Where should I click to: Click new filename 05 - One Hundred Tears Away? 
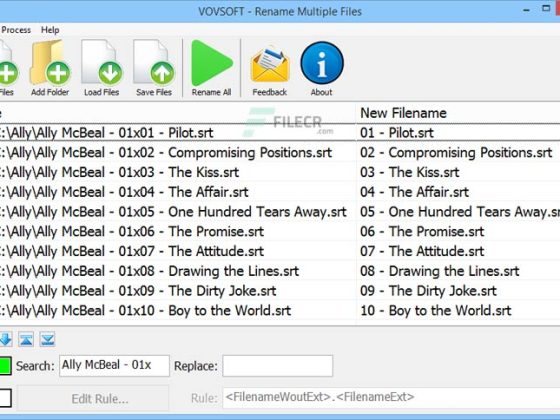[x=460, y=212]
